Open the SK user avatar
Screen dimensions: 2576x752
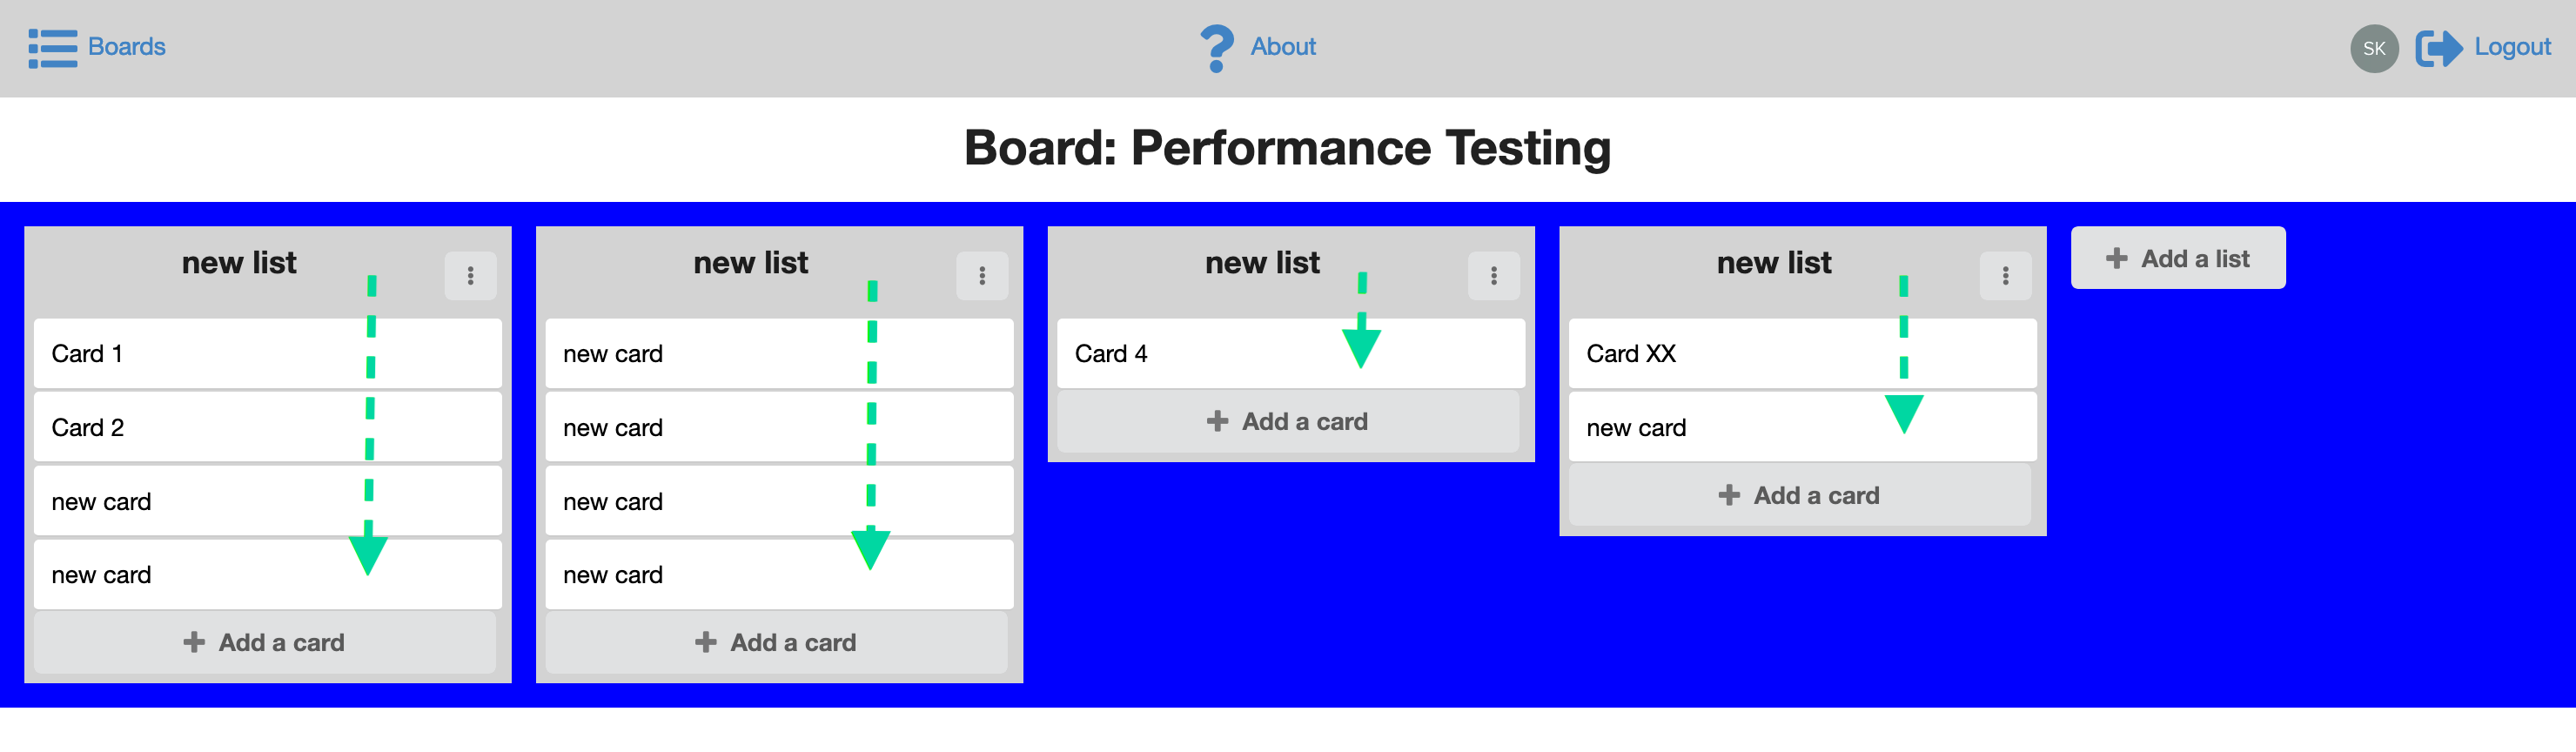coord(2374,48)
